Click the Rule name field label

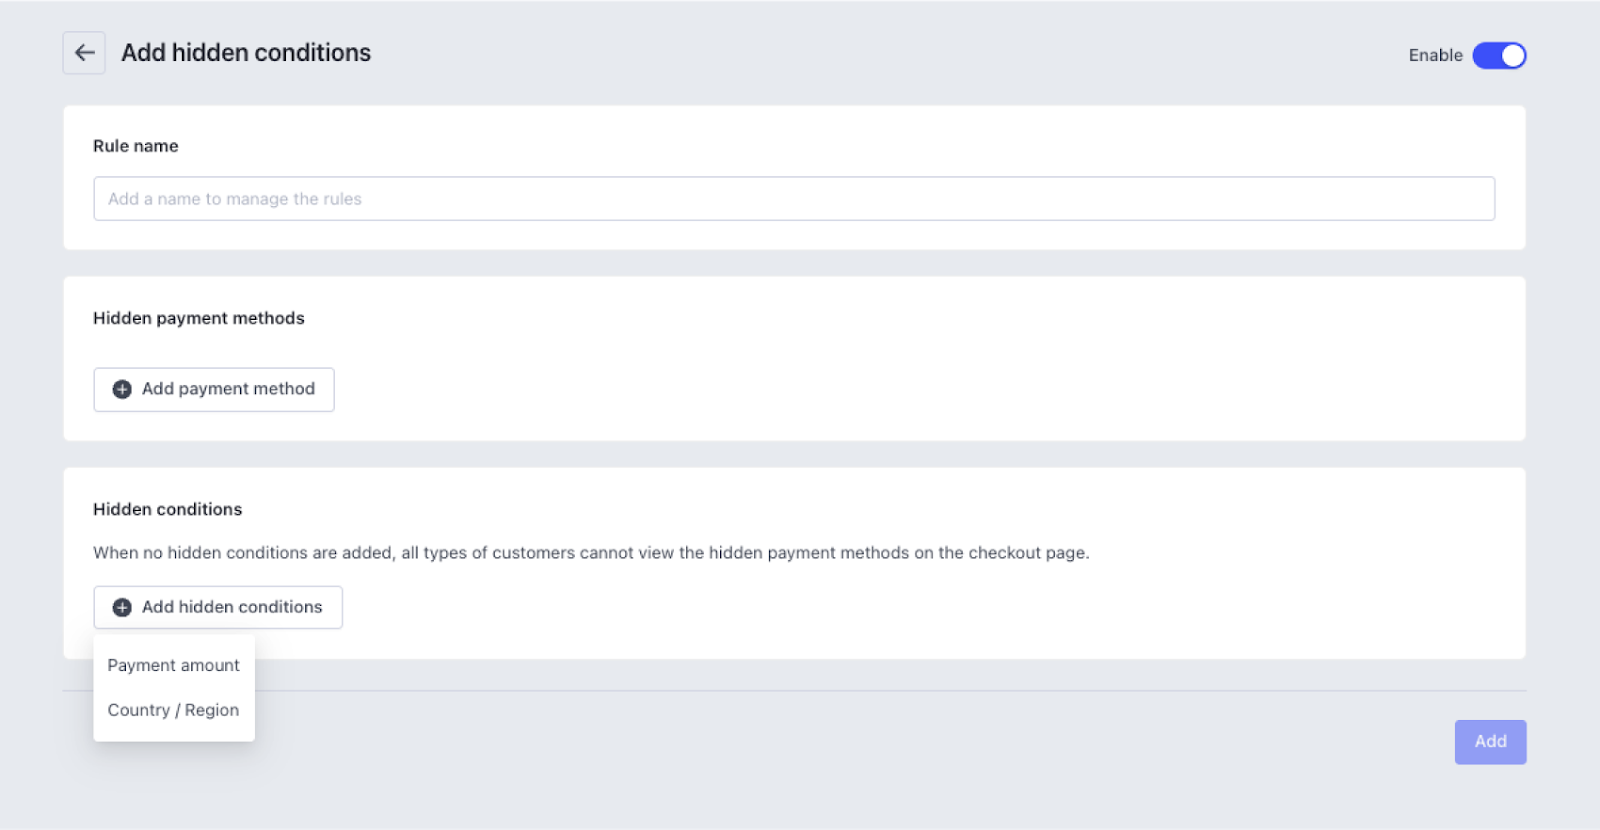[x=136, y=146]
